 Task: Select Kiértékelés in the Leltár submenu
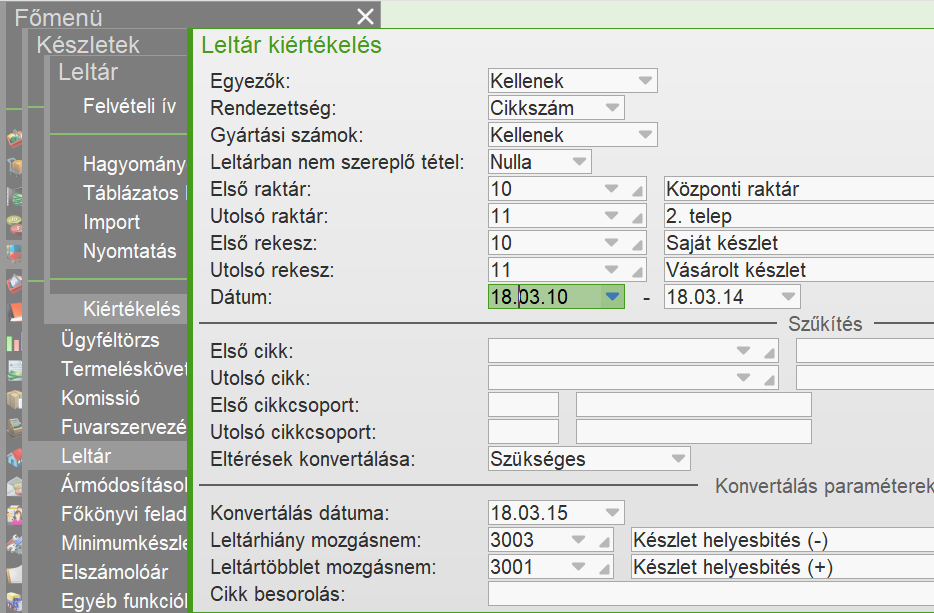point(132,309)
